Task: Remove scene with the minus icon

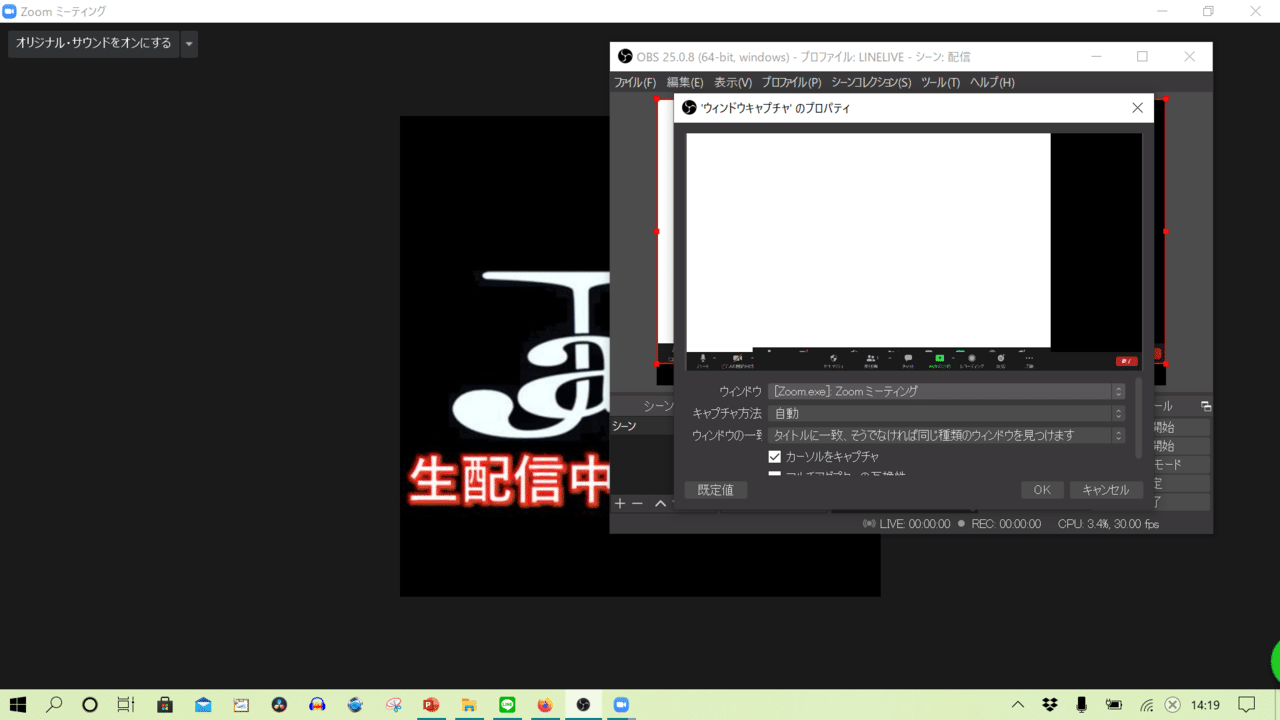Action: (637, 503)
